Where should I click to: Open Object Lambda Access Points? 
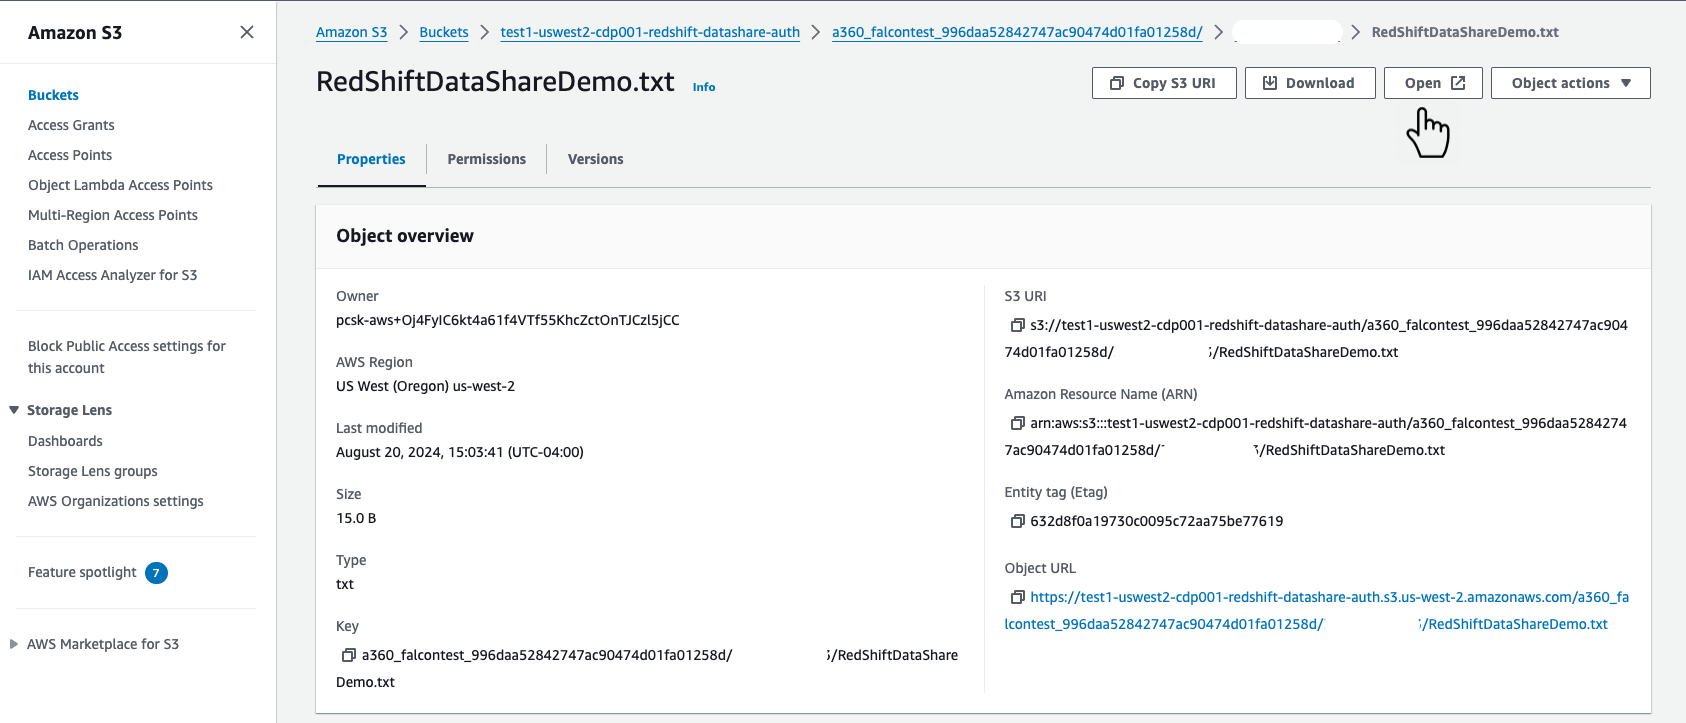pos(120,185)
